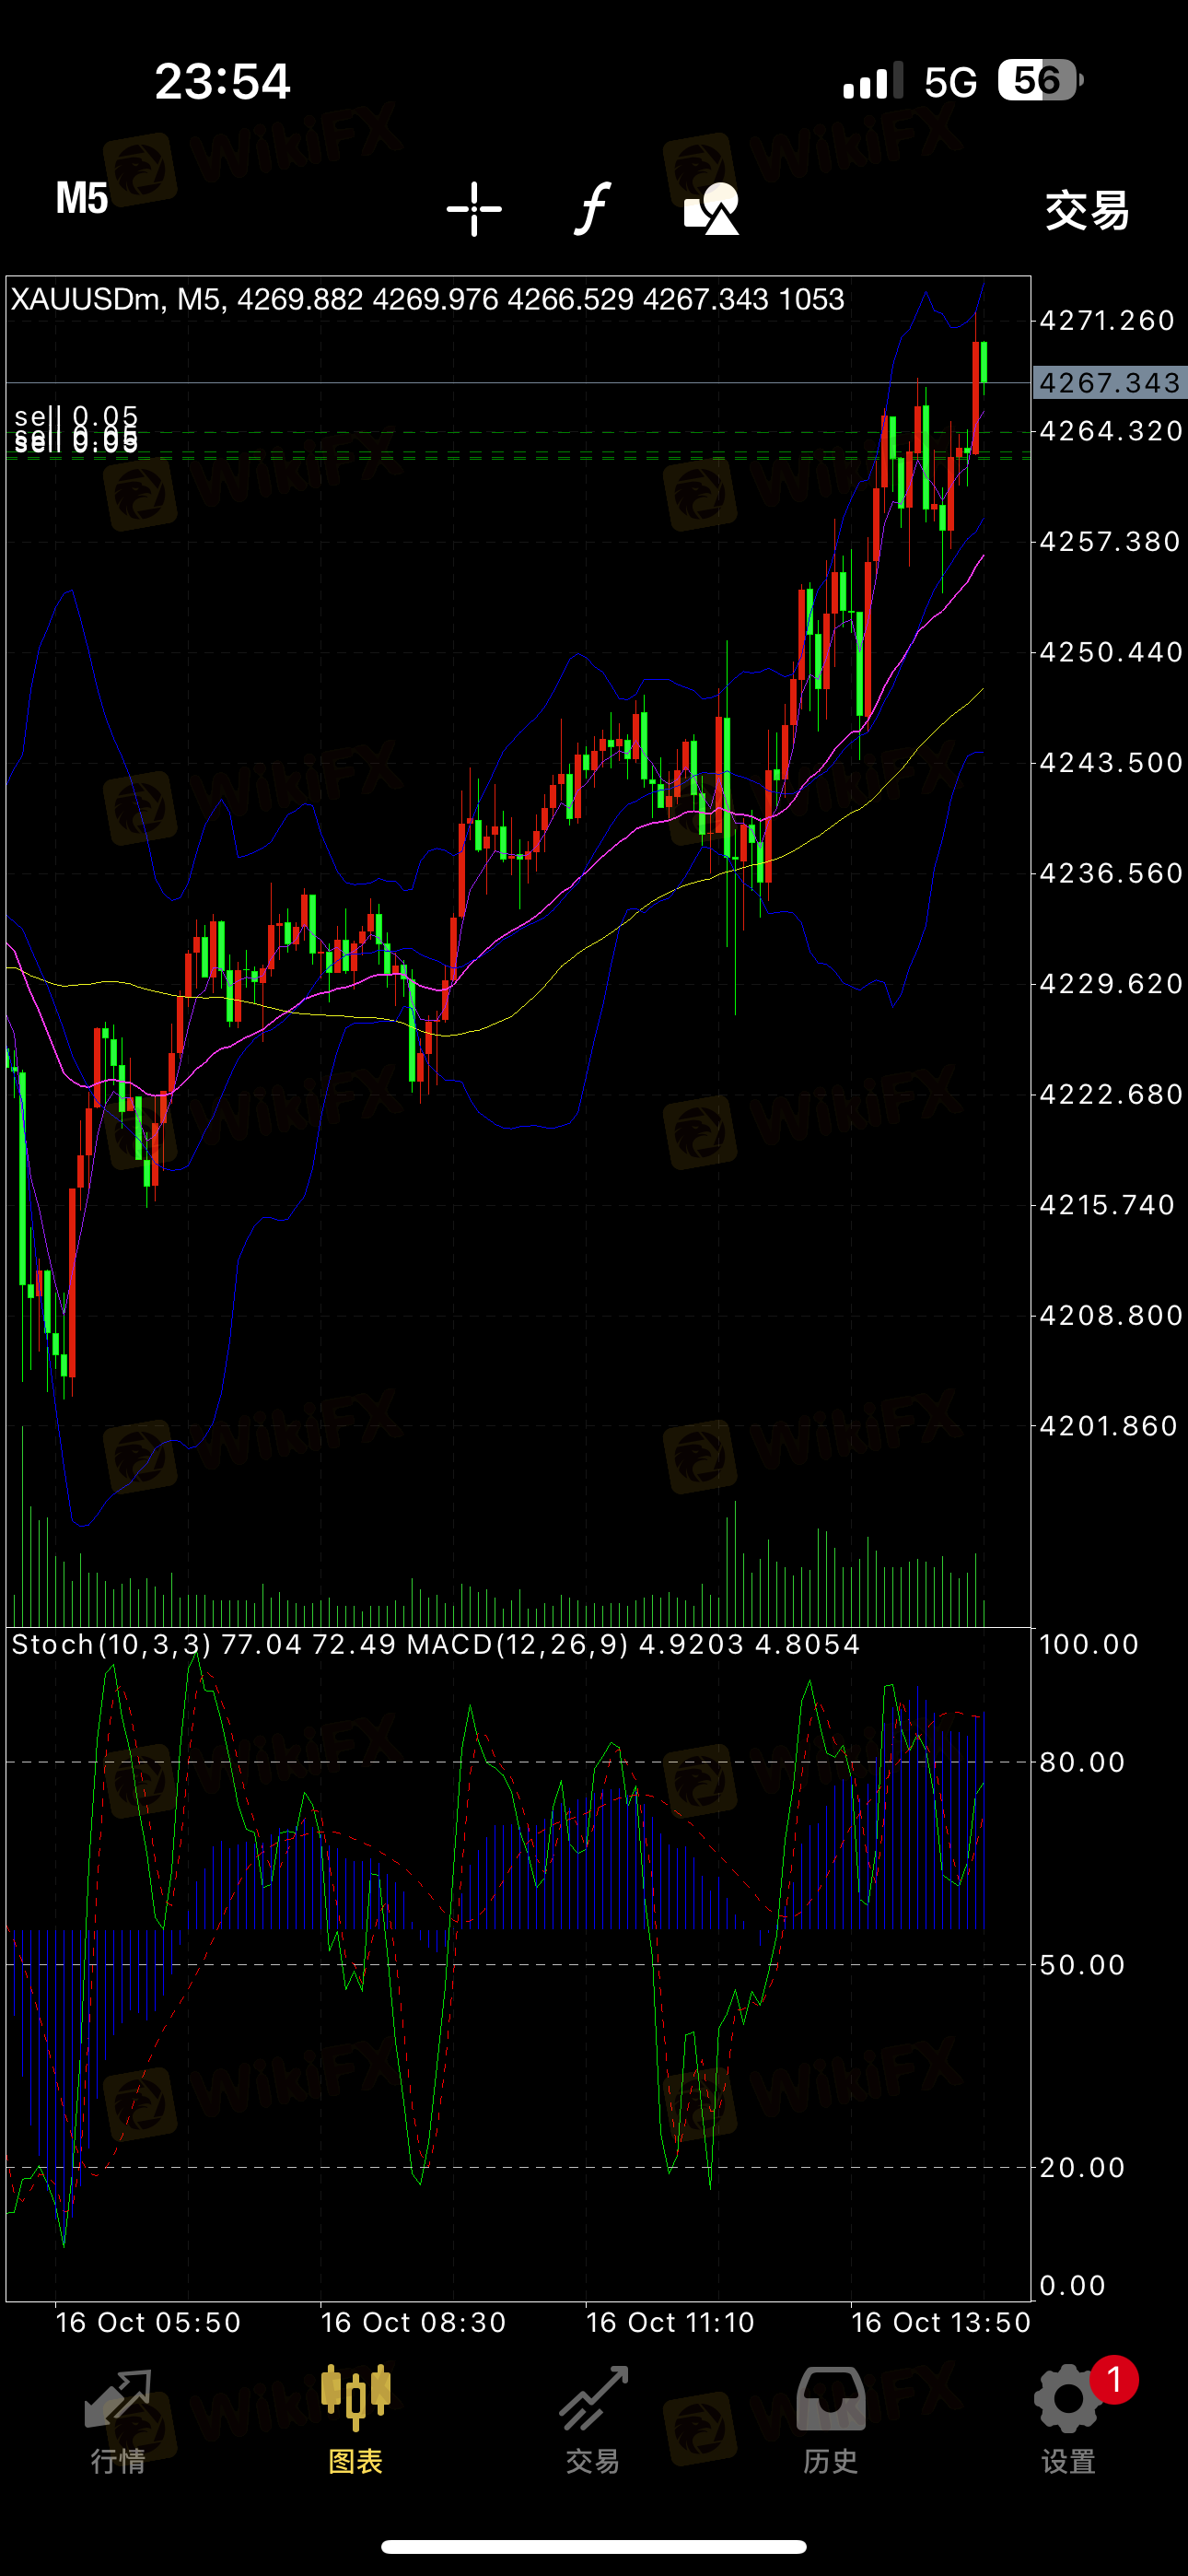Open the indicators function icon

[x=592, y=208]
